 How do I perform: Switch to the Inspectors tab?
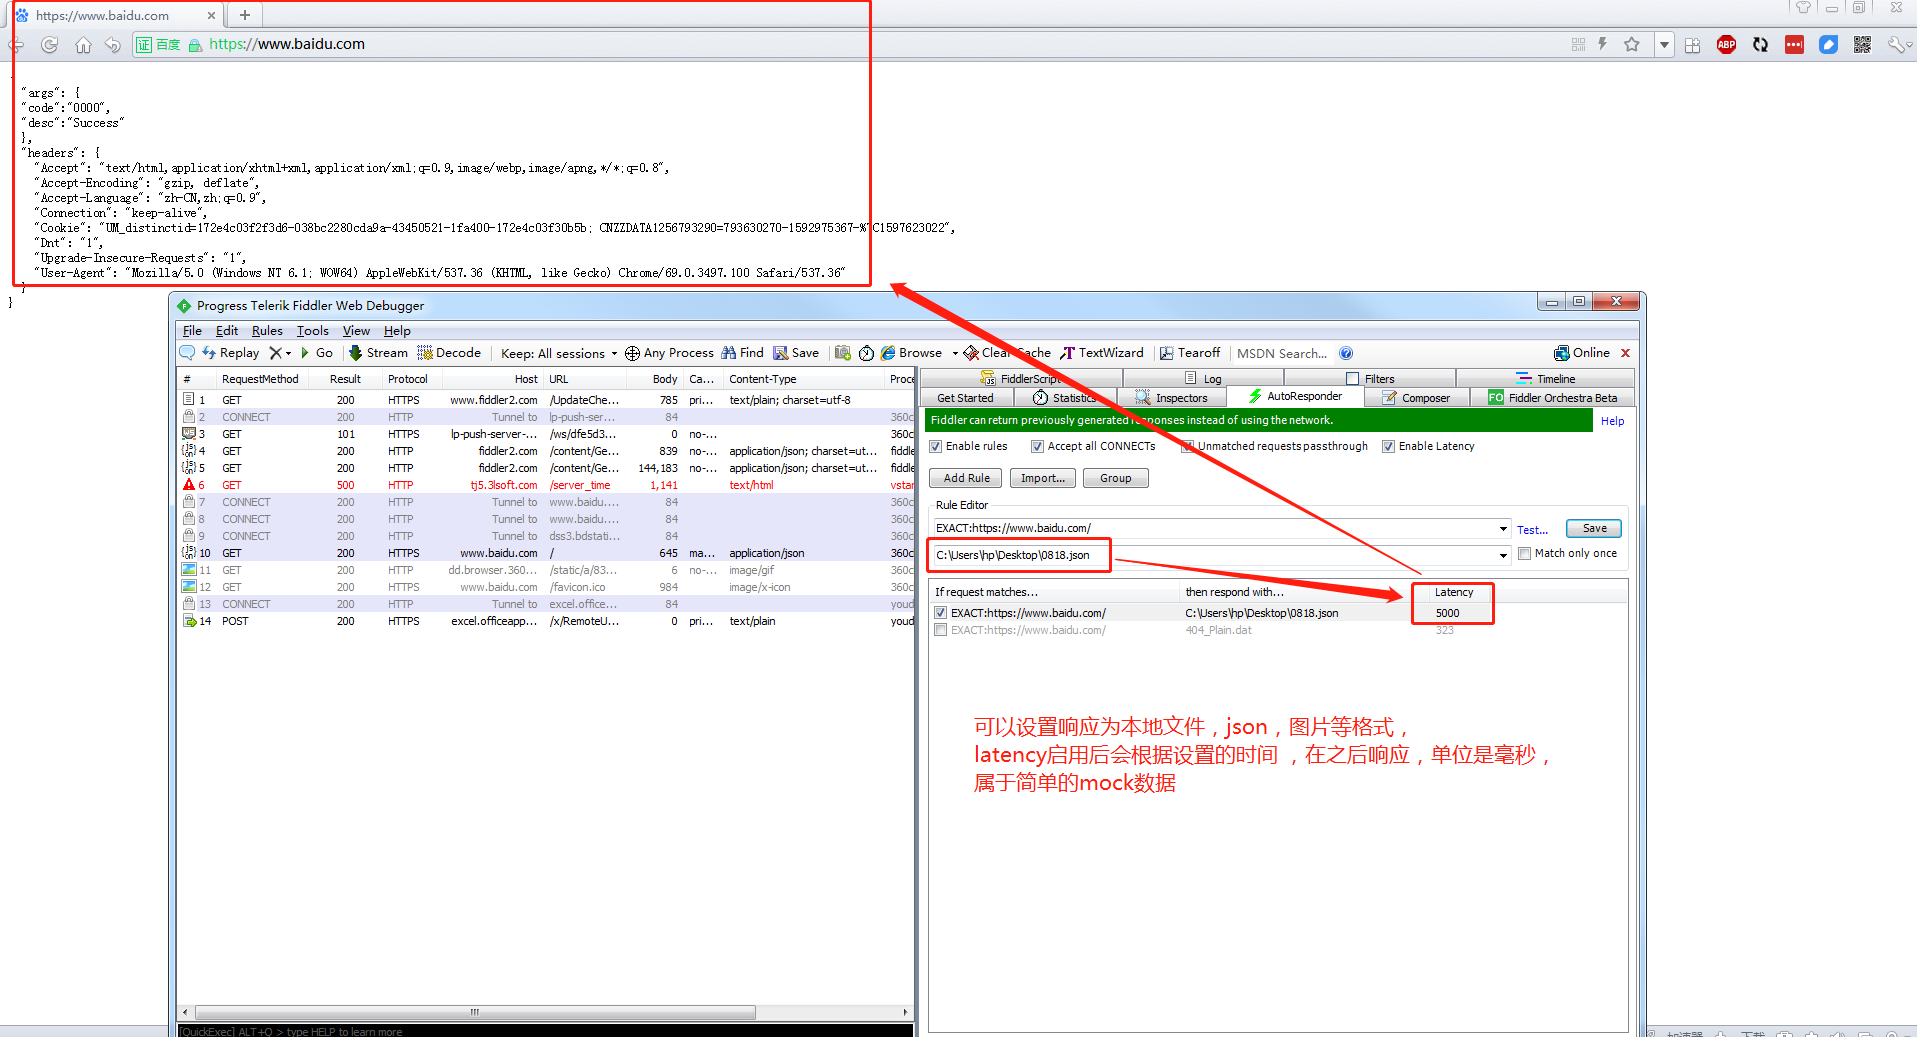pyautogui.click(x=1171, y=398)
